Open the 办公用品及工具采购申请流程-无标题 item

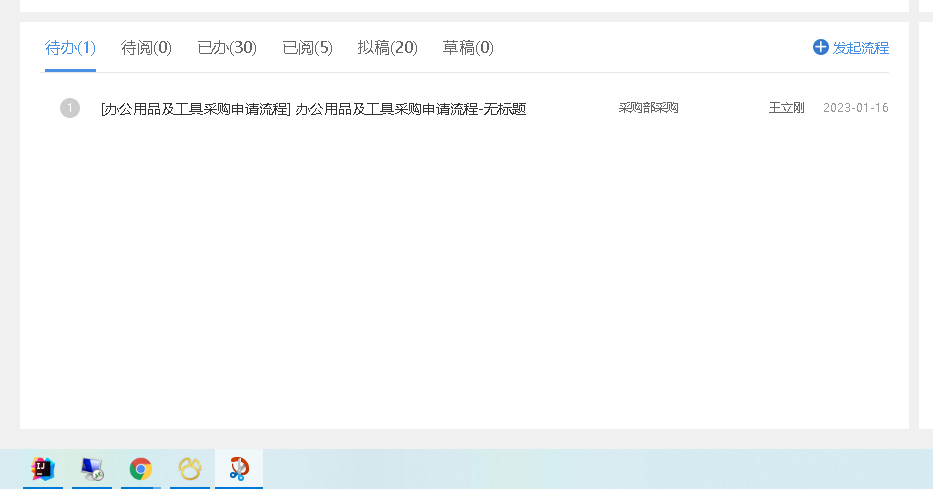pyautogui.click(x=314, y=109)
